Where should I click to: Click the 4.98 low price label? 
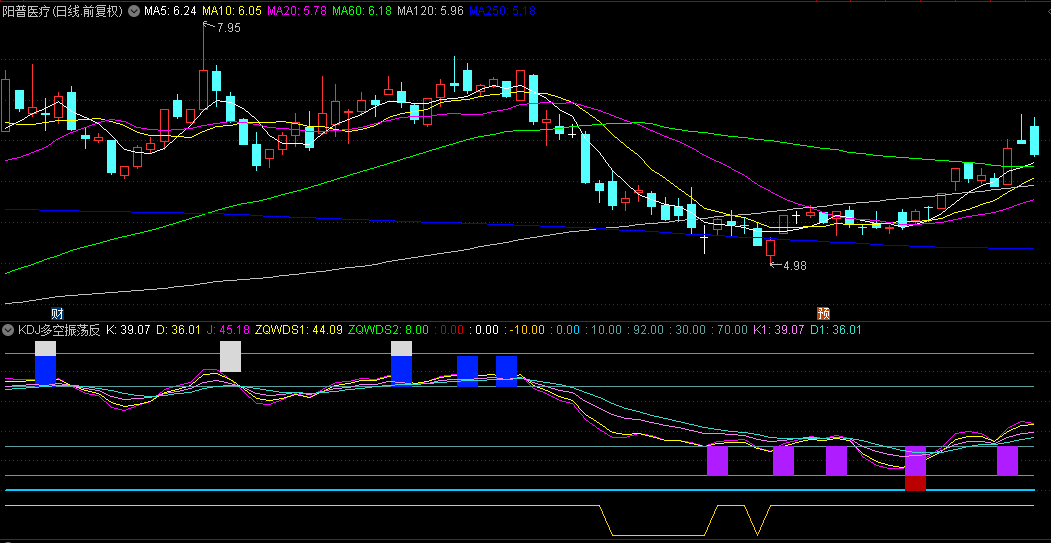793,266
